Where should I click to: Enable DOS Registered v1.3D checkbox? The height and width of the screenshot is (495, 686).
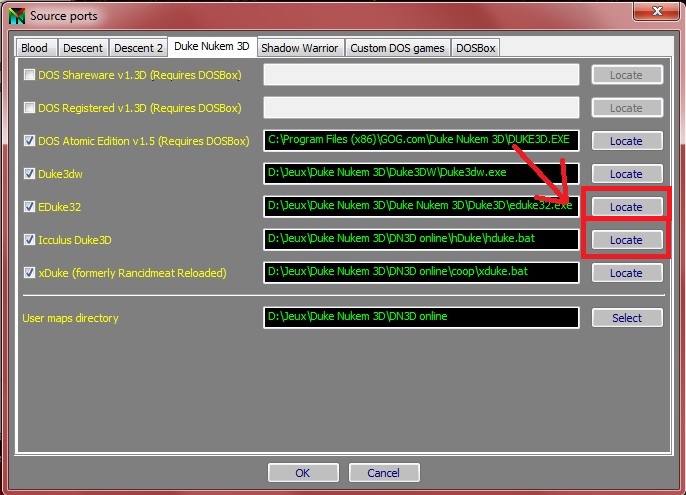pyautogui.click(x=29, y=108)
